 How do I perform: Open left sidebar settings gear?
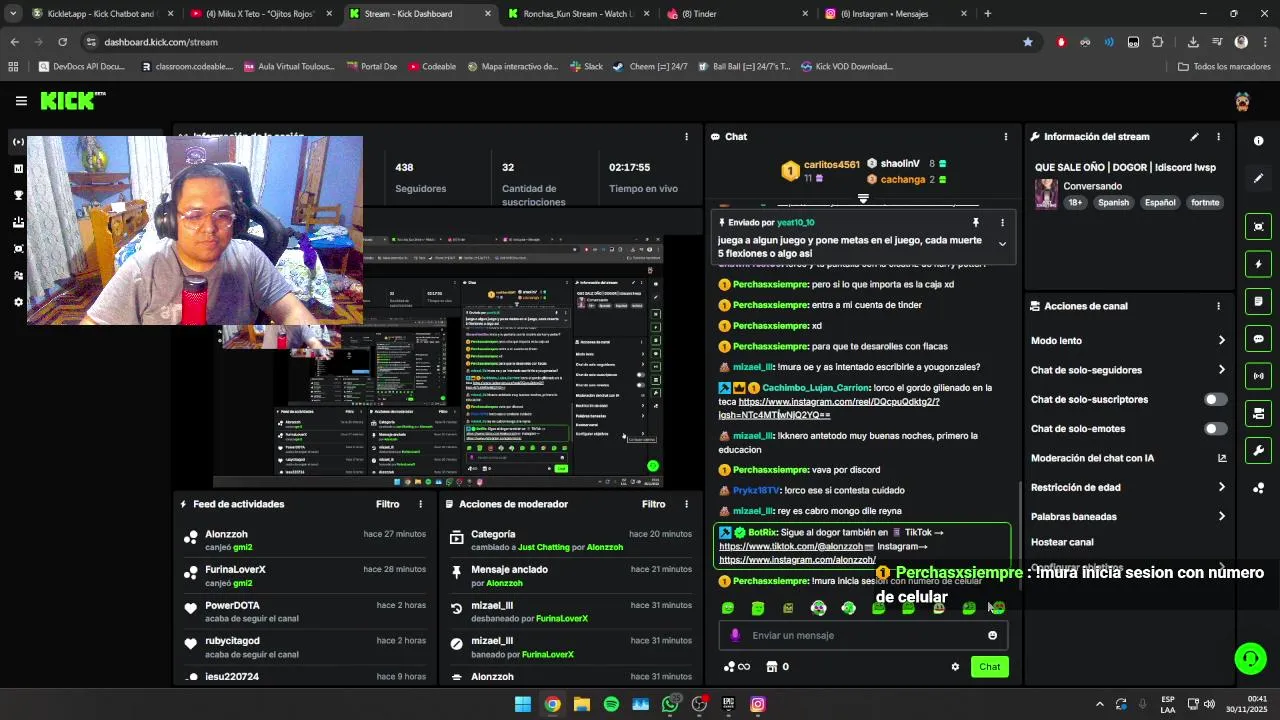tap(18, 302)
